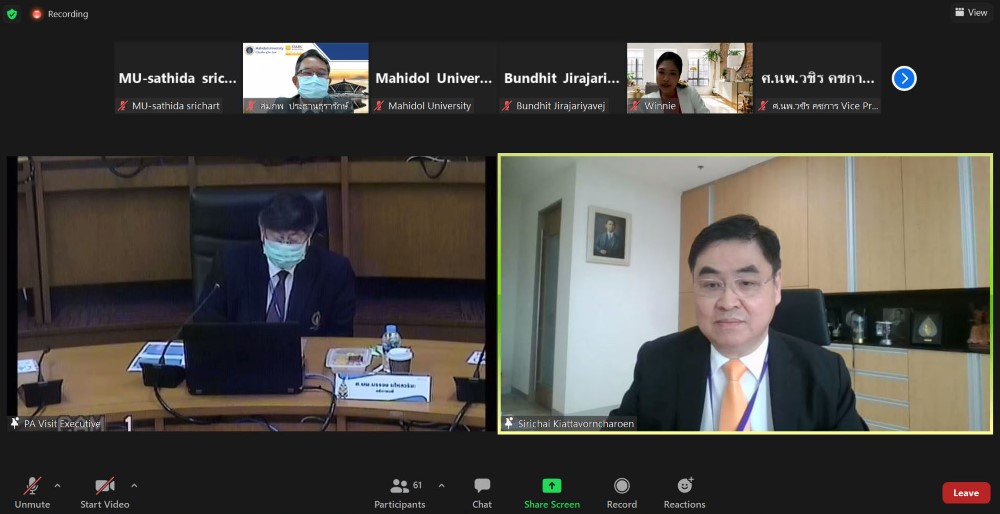Select the MU-sathida srichart participant tile
1000x514 pixels.
click(x=177, y=78)
